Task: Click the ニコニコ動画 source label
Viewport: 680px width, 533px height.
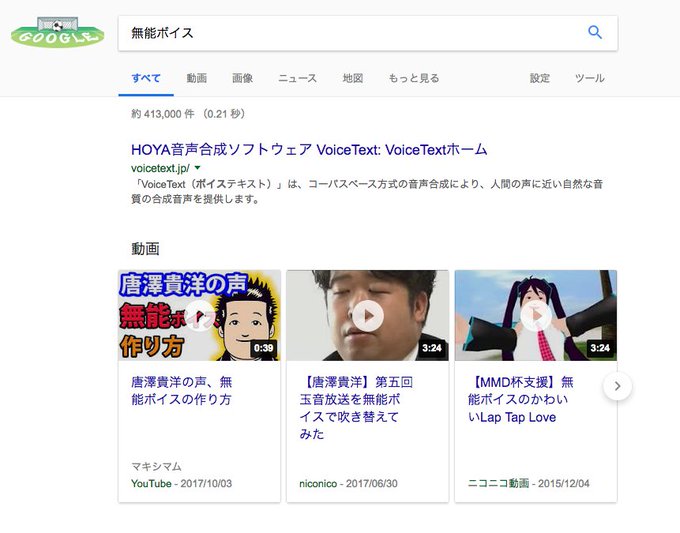Action: click(x=498, y=484)
